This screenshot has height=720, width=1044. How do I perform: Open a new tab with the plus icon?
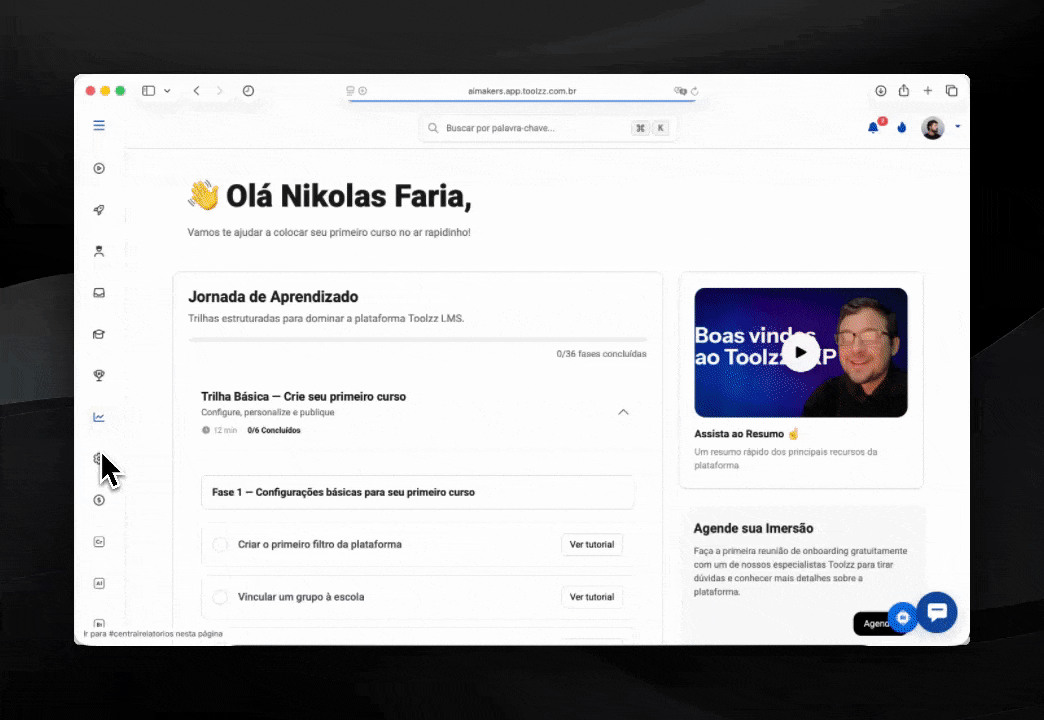(927, 91)
